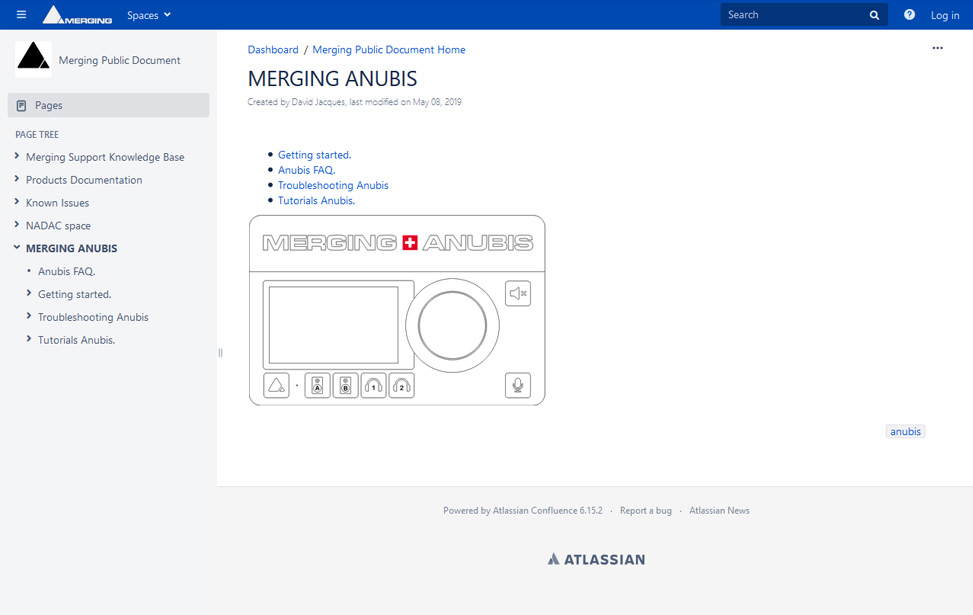This screenshot has width=973, height=615.
Task: Open Anubis FAQ. in page tree
Action: point(66,271)
